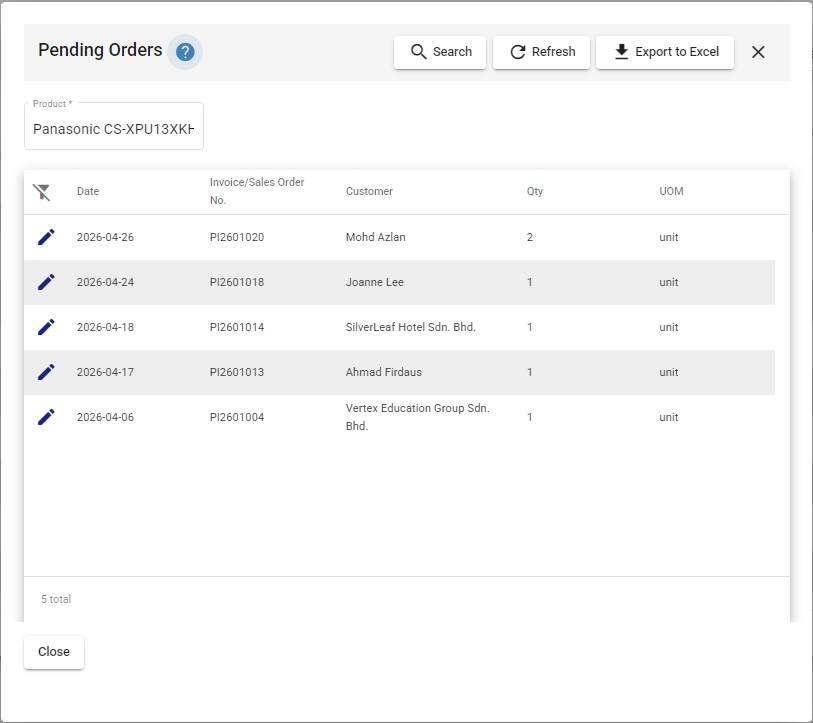Click invoice number PI2601014
Screen dimensions: 813x723
237,327
